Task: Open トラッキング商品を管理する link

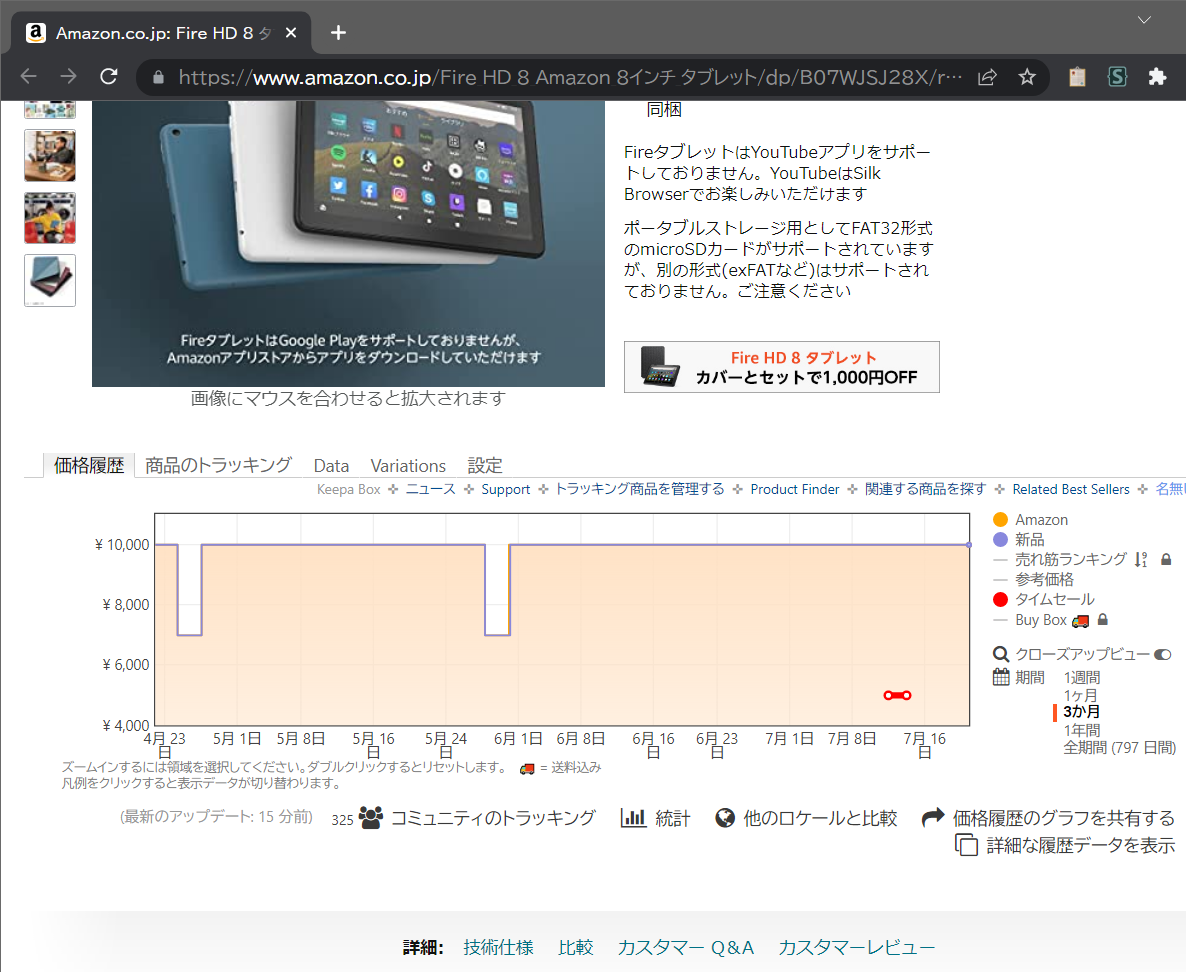Action: coord(640,489)
